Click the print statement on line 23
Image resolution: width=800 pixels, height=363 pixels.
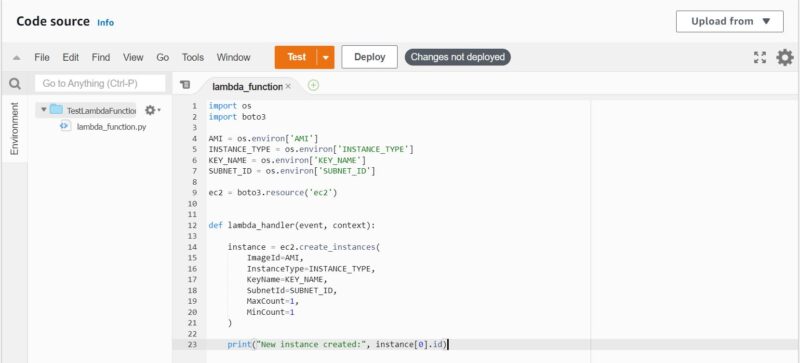click(x=337, y=344)
